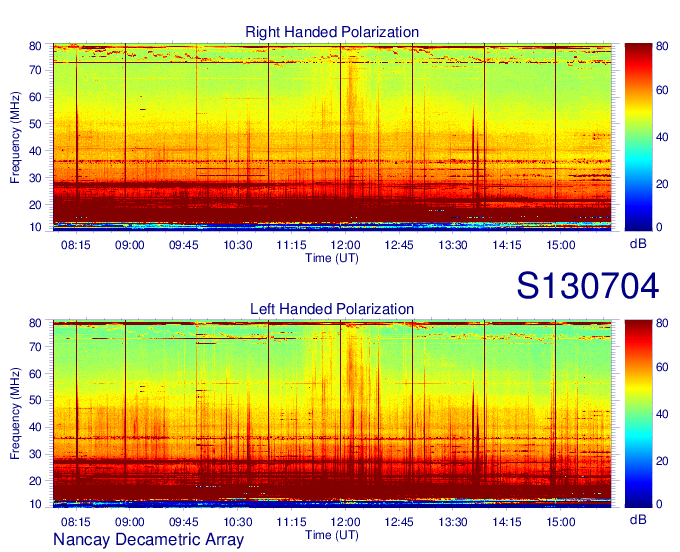This screenshot has height=552, width=680.
Task: Click the dB unit label of Left Handed colorbar
Action: pyautogui.click(x=638, y=519)
